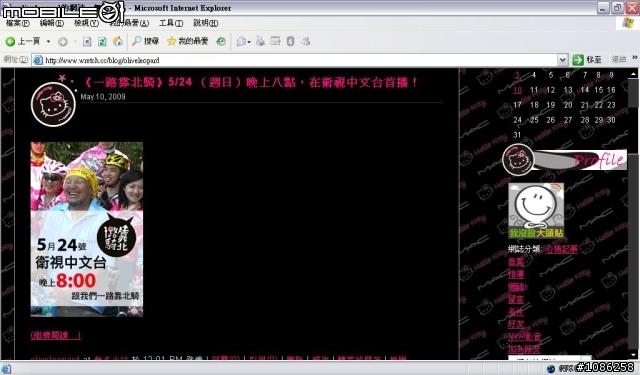640x375 pixels.
Task: Open the 檢視 menu
Action: [86, 23]
